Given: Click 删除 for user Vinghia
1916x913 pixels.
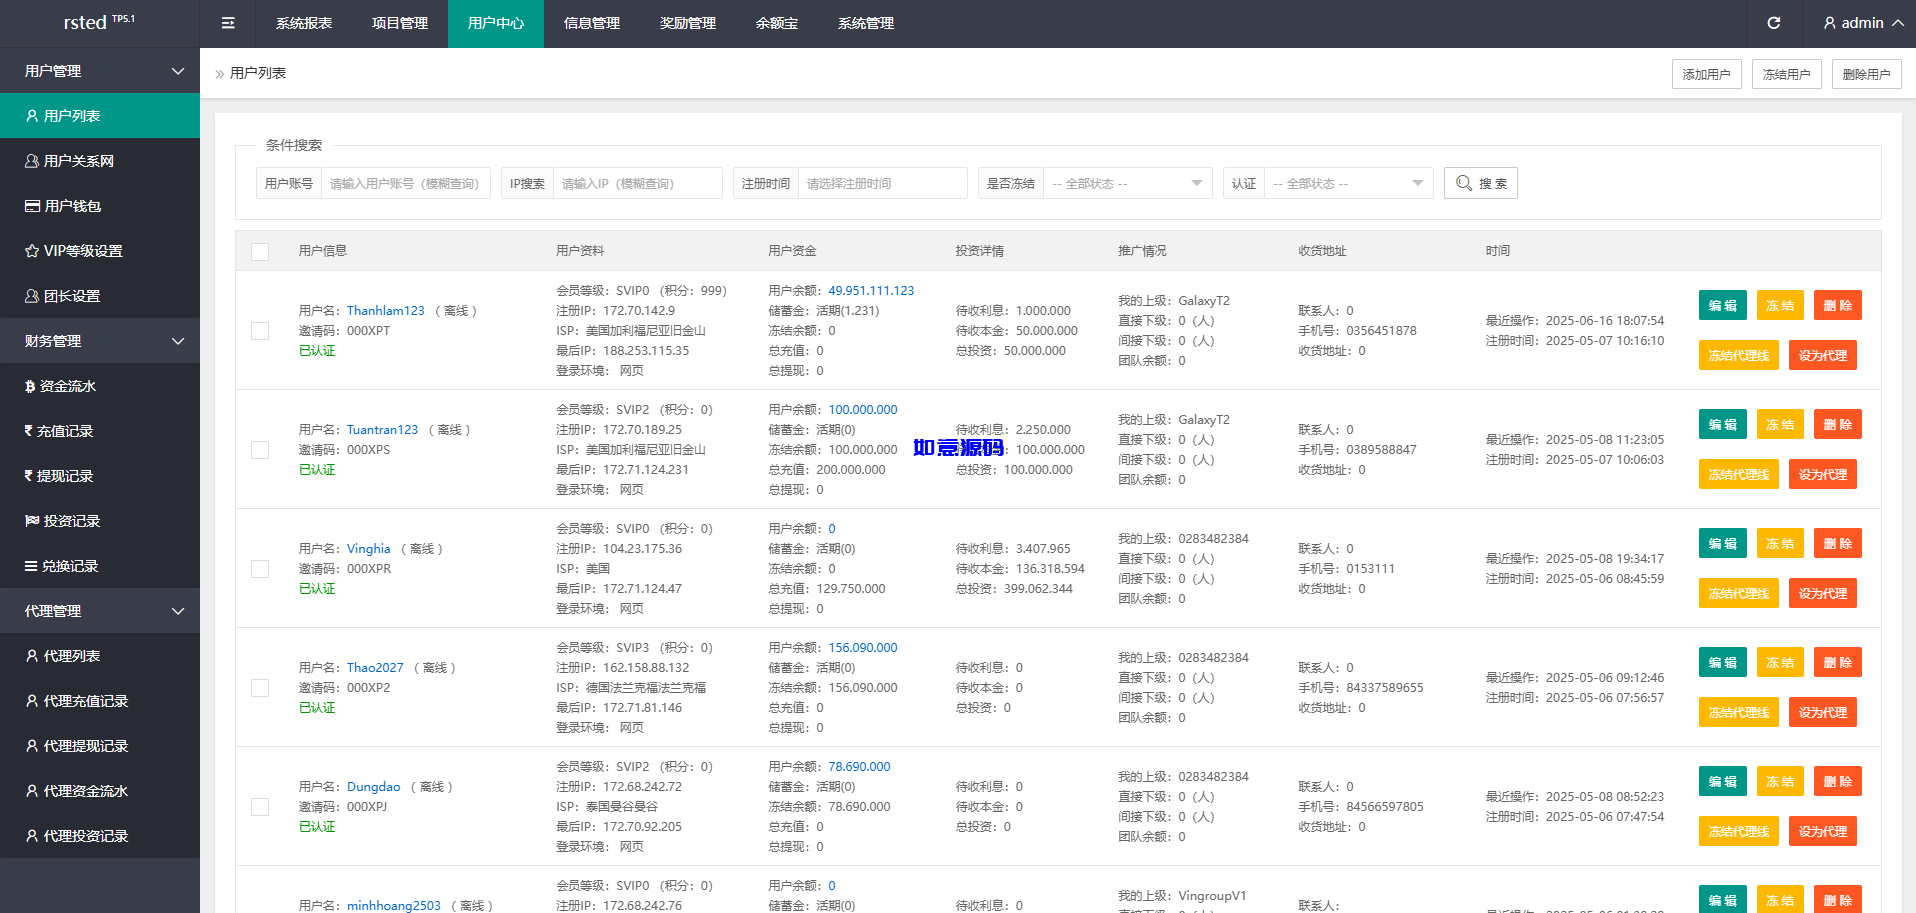Looking at the screenshot, I should click(x=1838, y=543).
